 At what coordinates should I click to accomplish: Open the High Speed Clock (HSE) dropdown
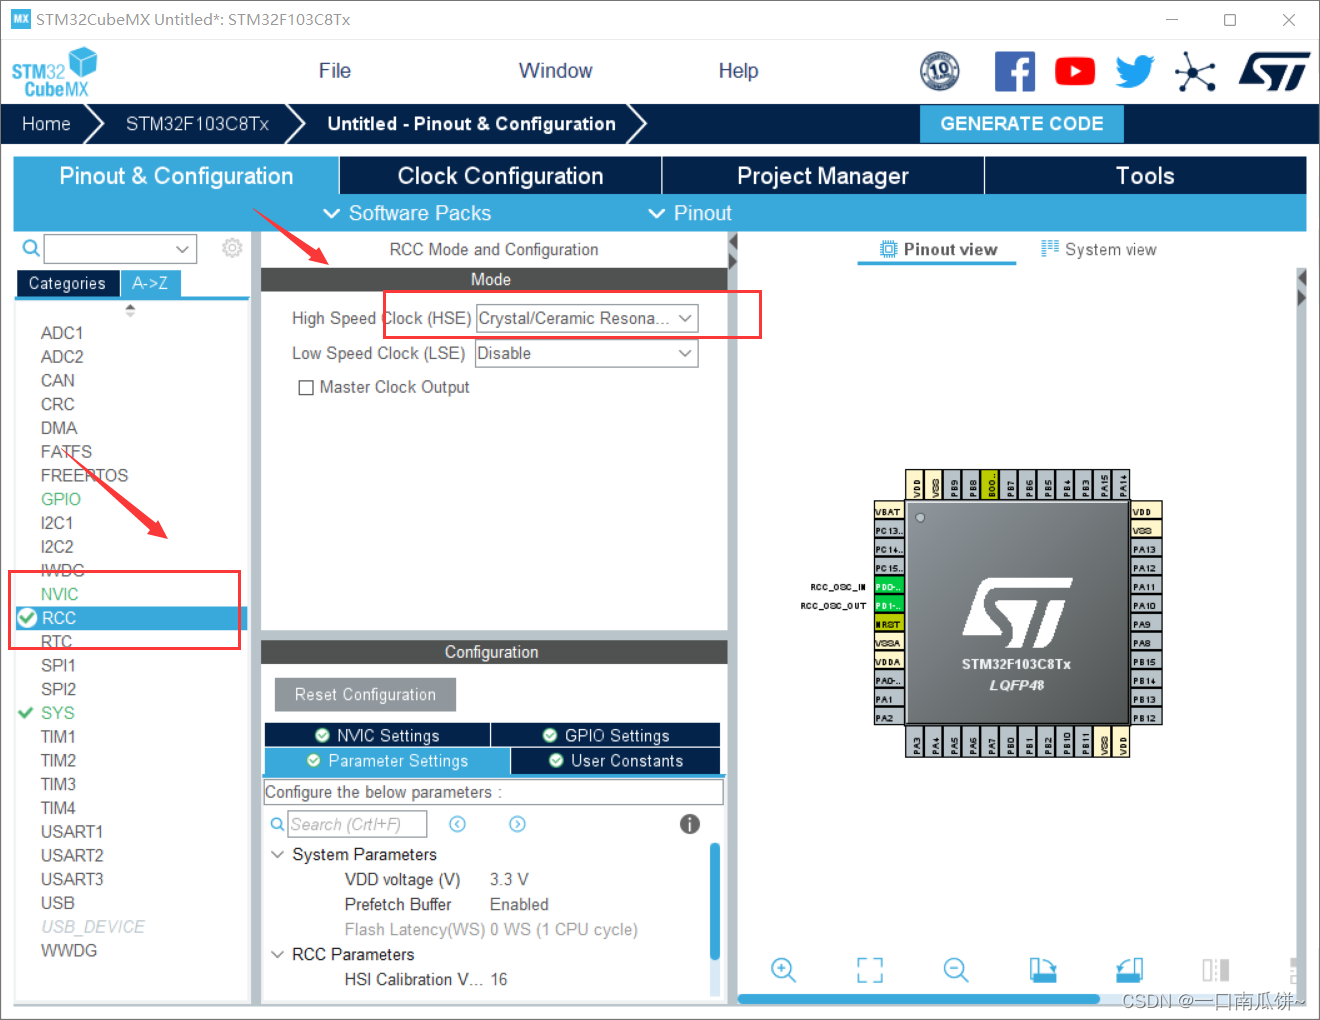(587, 318)
